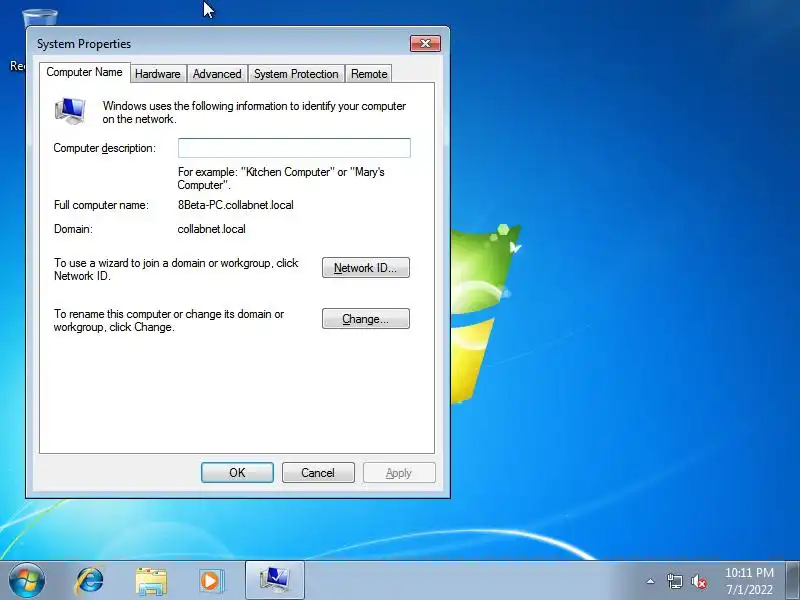800x600 pixels.
Task: Open the network status tray icon
Action: click(674, 581)
